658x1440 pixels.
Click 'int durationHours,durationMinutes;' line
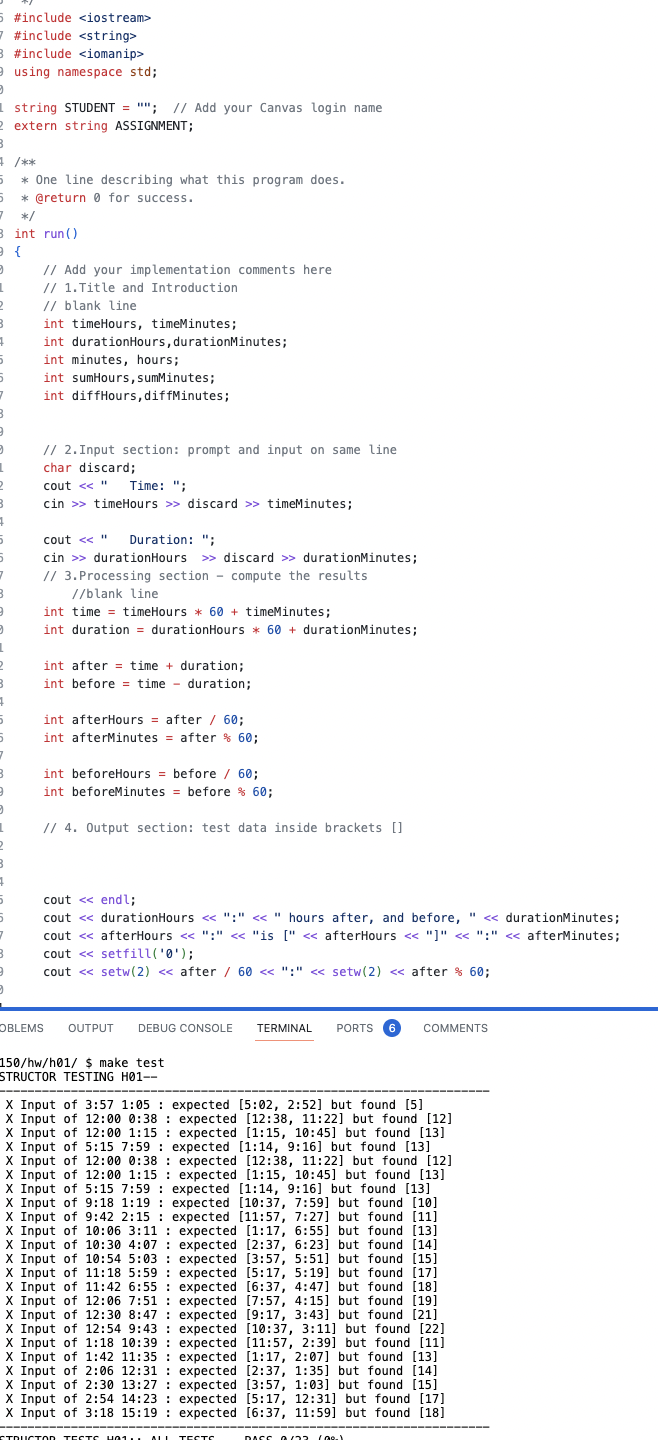click(165, 342)
